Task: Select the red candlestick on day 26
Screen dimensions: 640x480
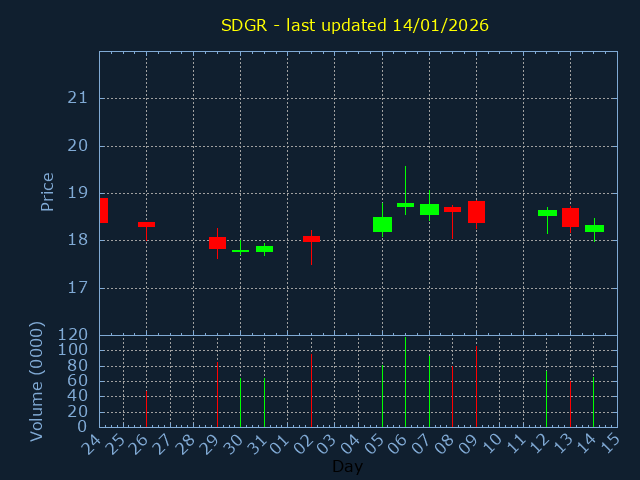Action: point(146,225)
